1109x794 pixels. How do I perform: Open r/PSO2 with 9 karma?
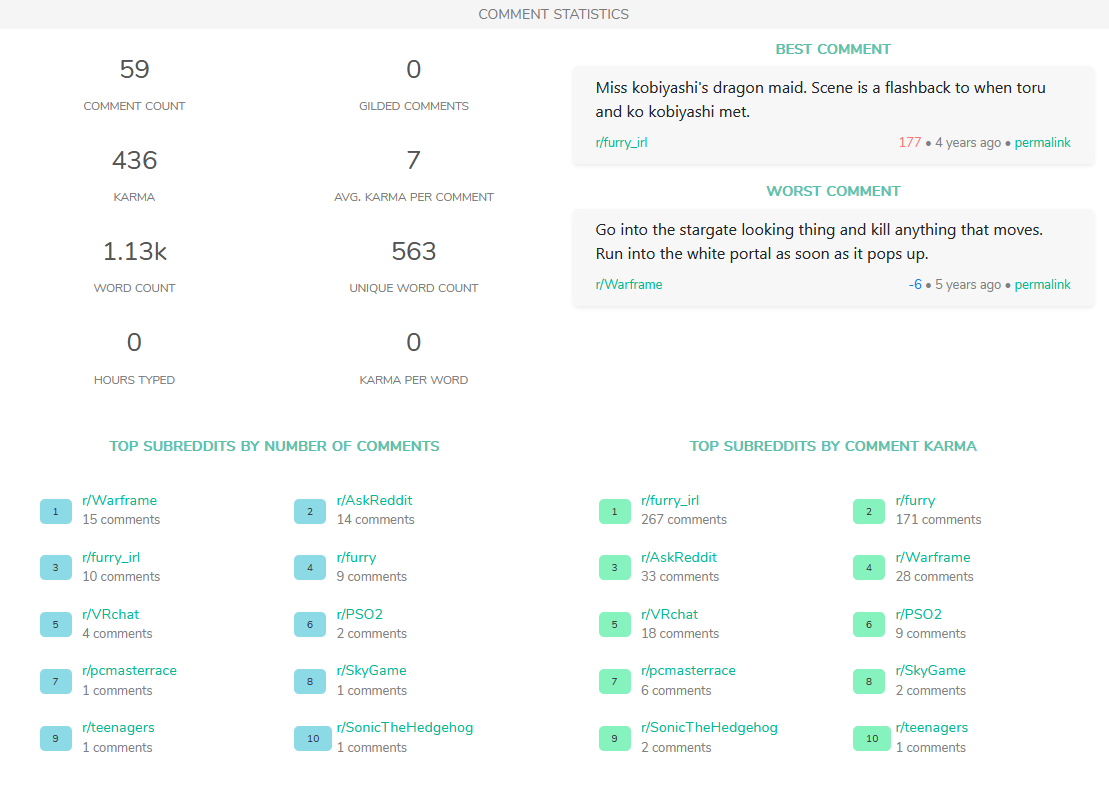pyautogui.click(x=918, y=614)
